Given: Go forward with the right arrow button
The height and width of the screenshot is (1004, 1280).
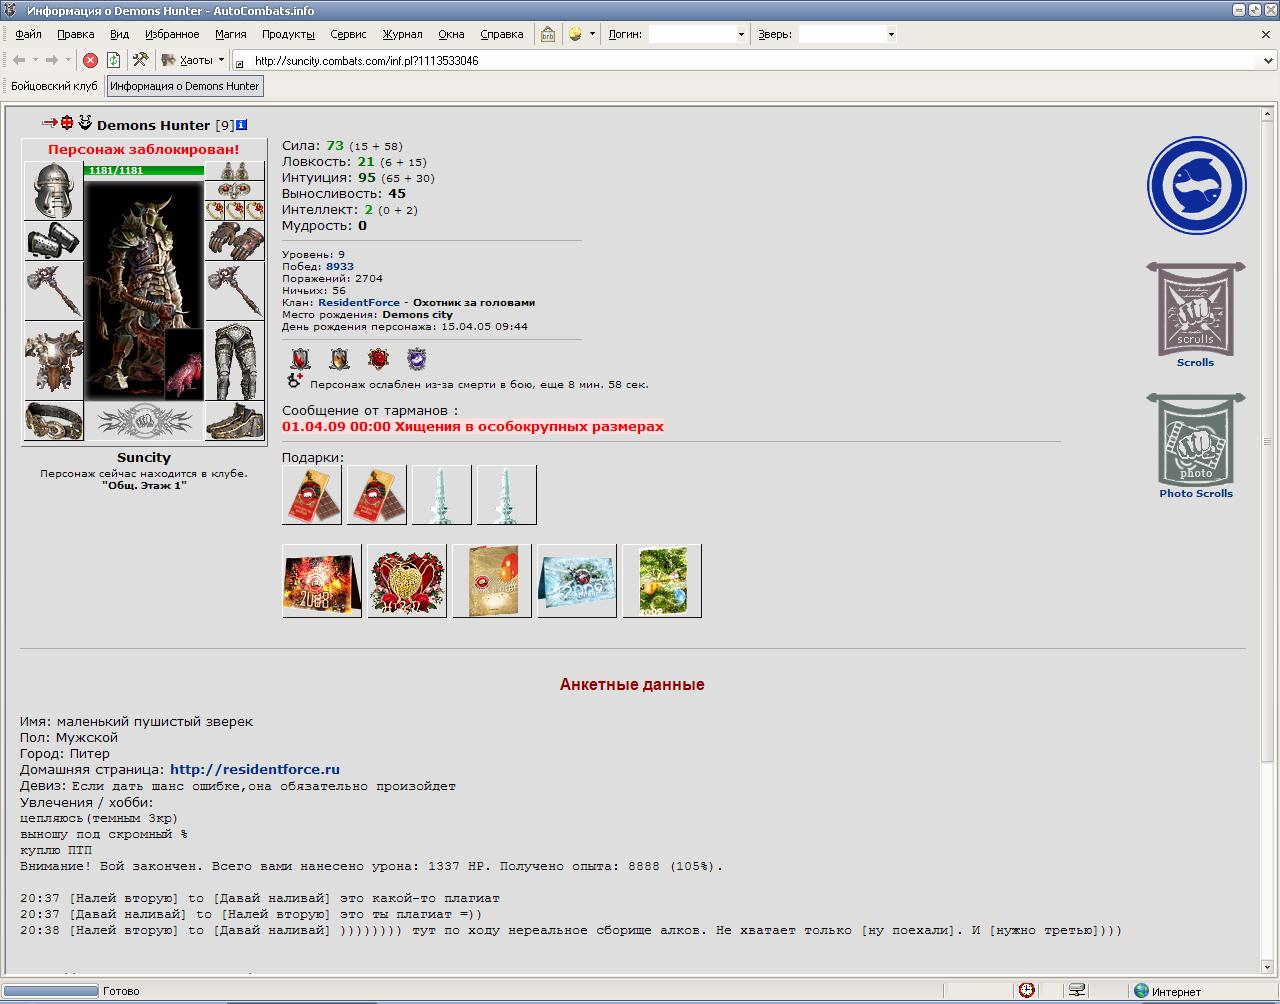Looking at the screenshot, I should [52, 60].
